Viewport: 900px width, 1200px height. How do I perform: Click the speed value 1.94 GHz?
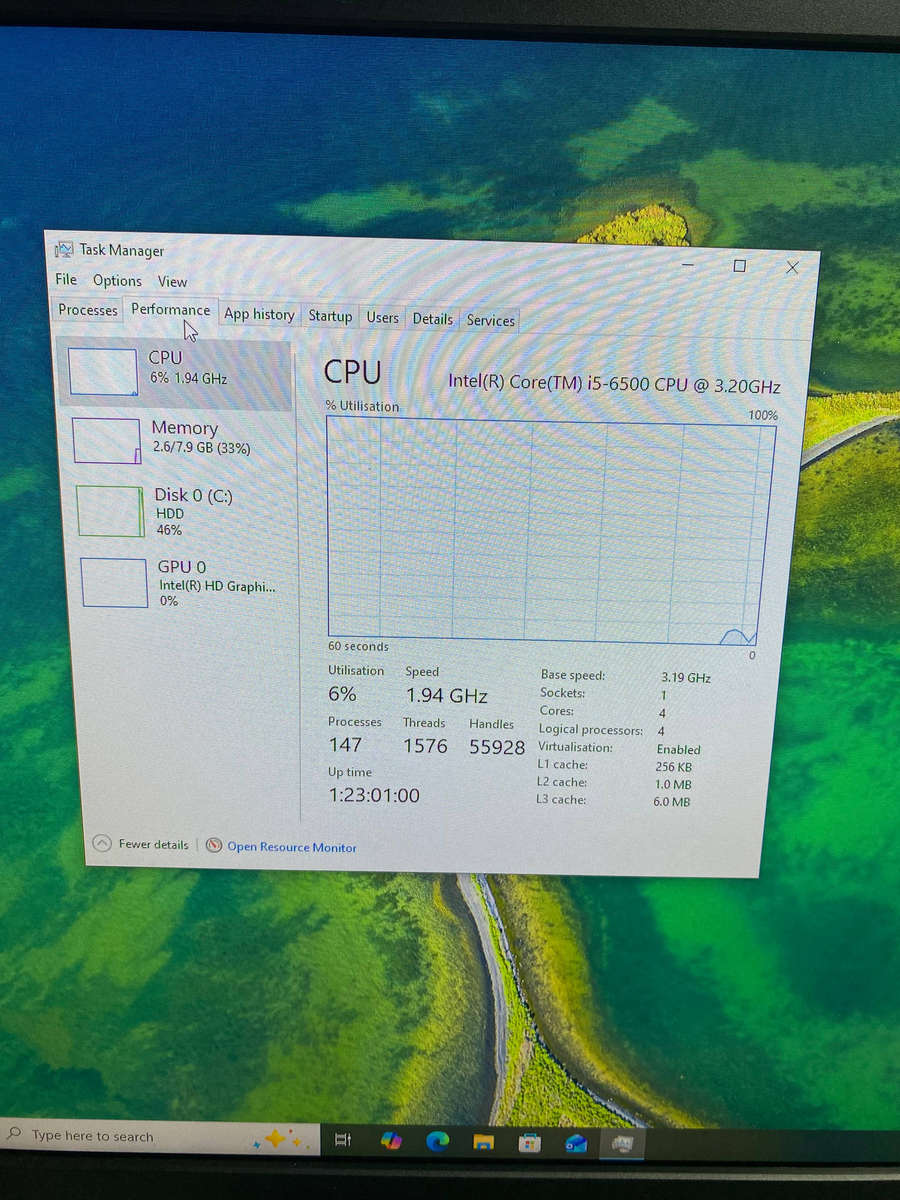(x=447, y=695)
